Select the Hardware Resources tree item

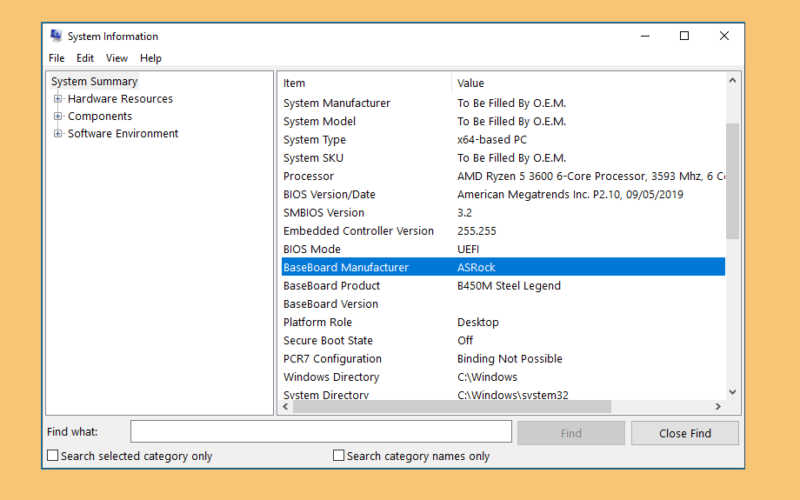point(120,98)
